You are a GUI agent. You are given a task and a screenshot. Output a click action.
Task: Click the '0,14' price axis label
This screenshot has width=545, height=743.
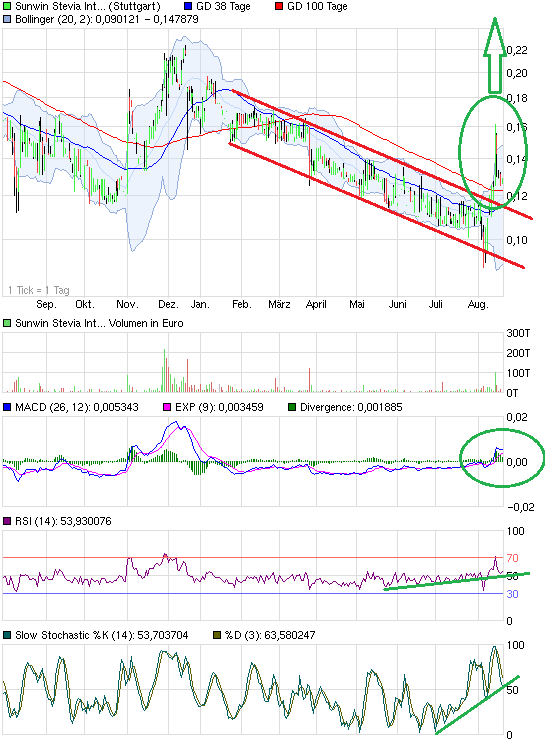point(517,159)
